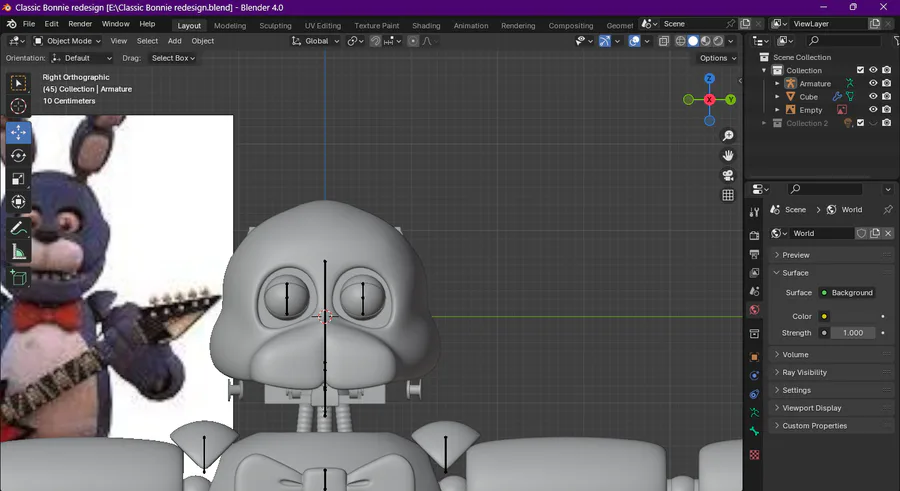
Task: Open Drag Select Box dropdown
Action: pyautogui.click(x=173, y=58)
